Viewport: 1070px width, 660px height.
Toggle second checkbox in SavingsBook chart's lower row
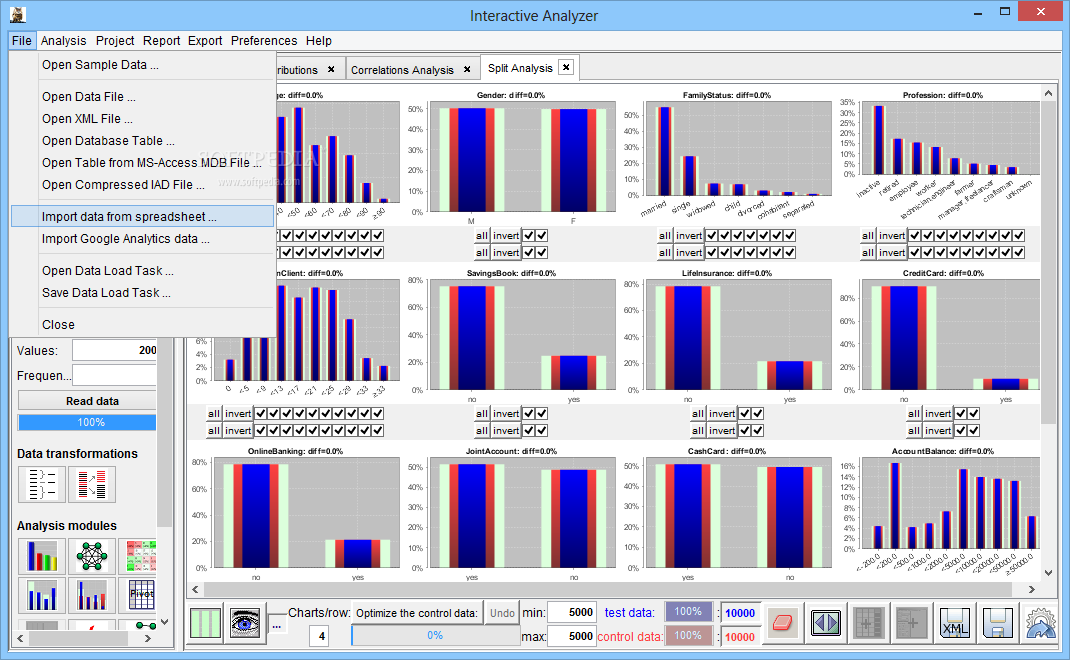click(542, 431)
